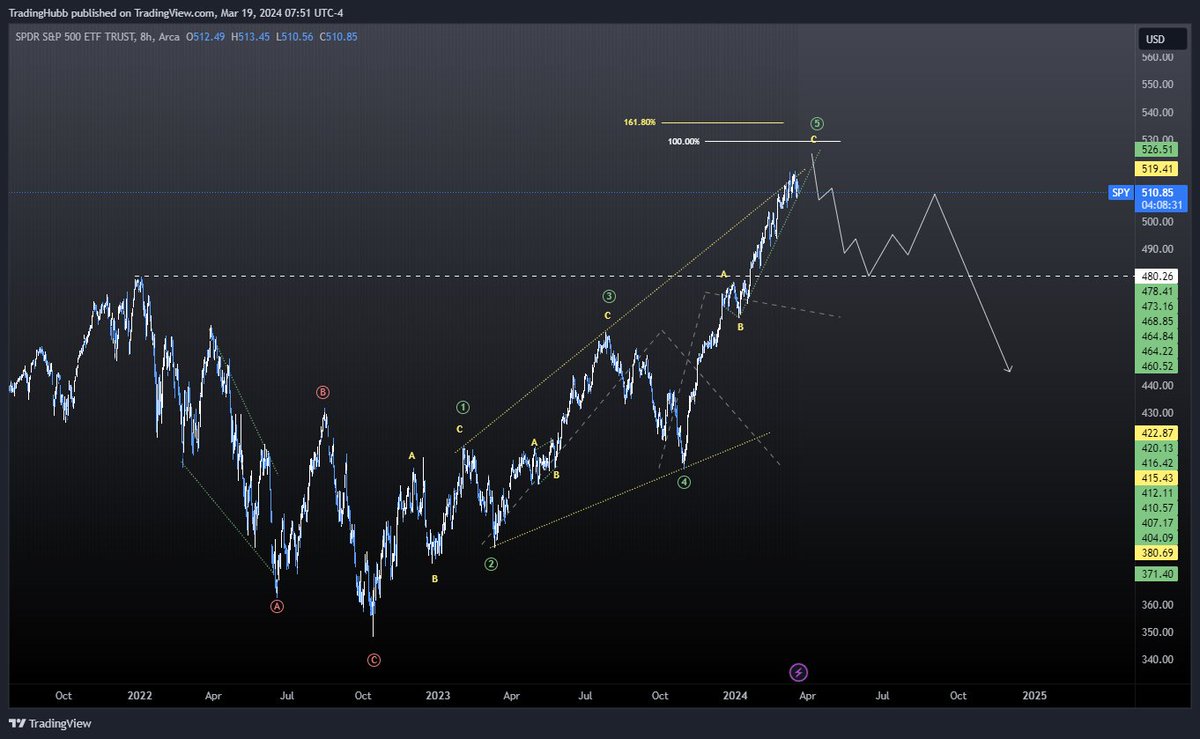Click the blue SPY last price label
Image resolution: width=1200 pixels, height=739 pixels.
coord(1120,192)
